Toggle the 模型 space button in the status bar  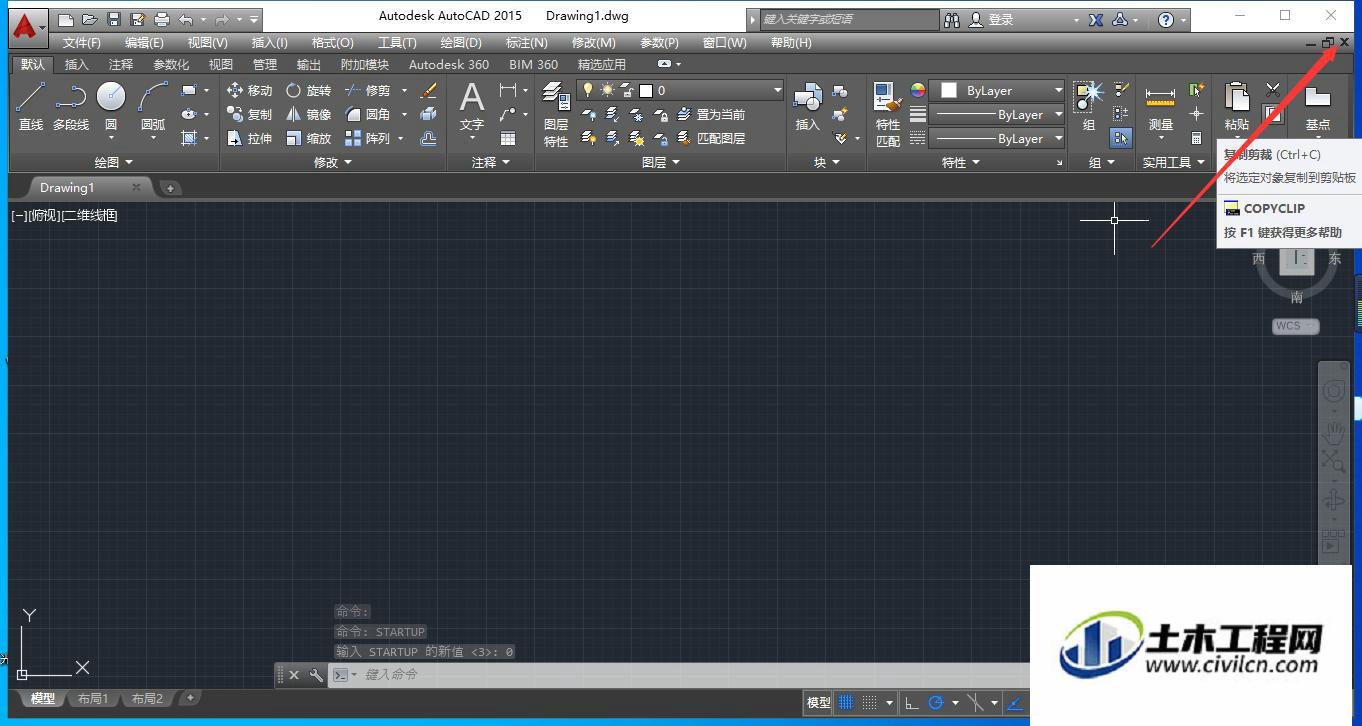(x=819, y=702)
